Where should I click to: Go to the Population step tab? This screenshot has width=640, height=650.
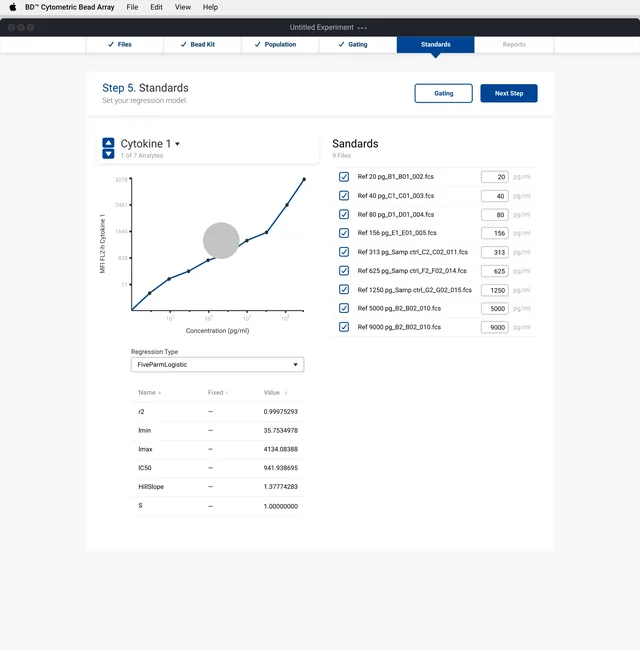(x=280, y=44)
